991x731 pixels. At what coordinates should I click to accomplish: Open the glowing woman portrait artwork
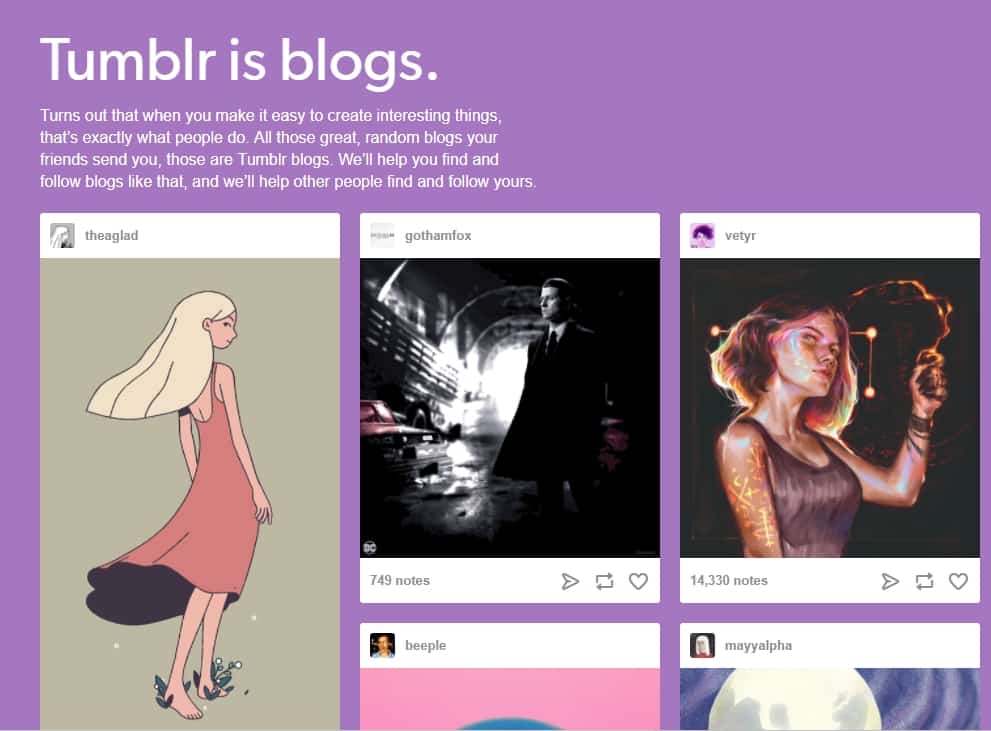click(830, 408)
